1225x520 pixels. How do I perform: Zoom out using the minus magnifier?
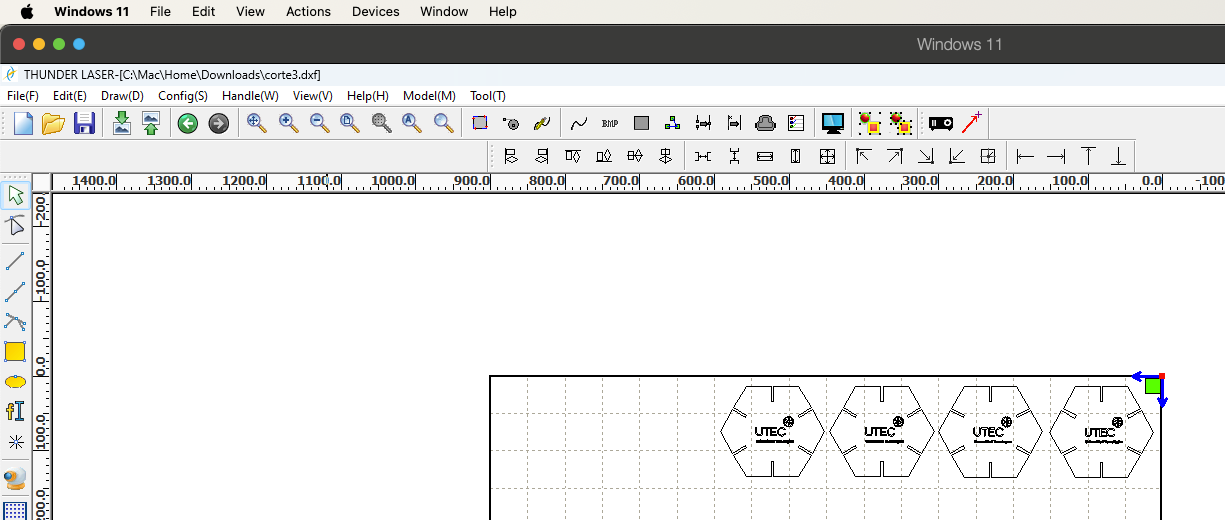319,123
